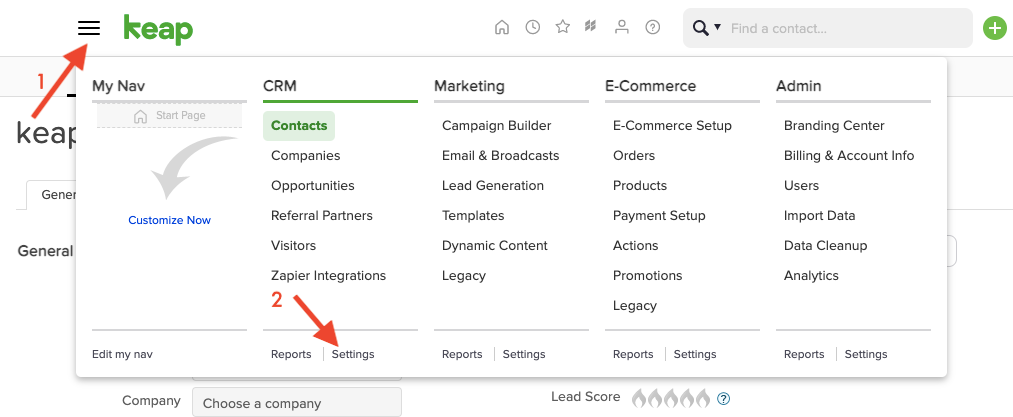Open Opportunities in CRM menu

point(313,186)
